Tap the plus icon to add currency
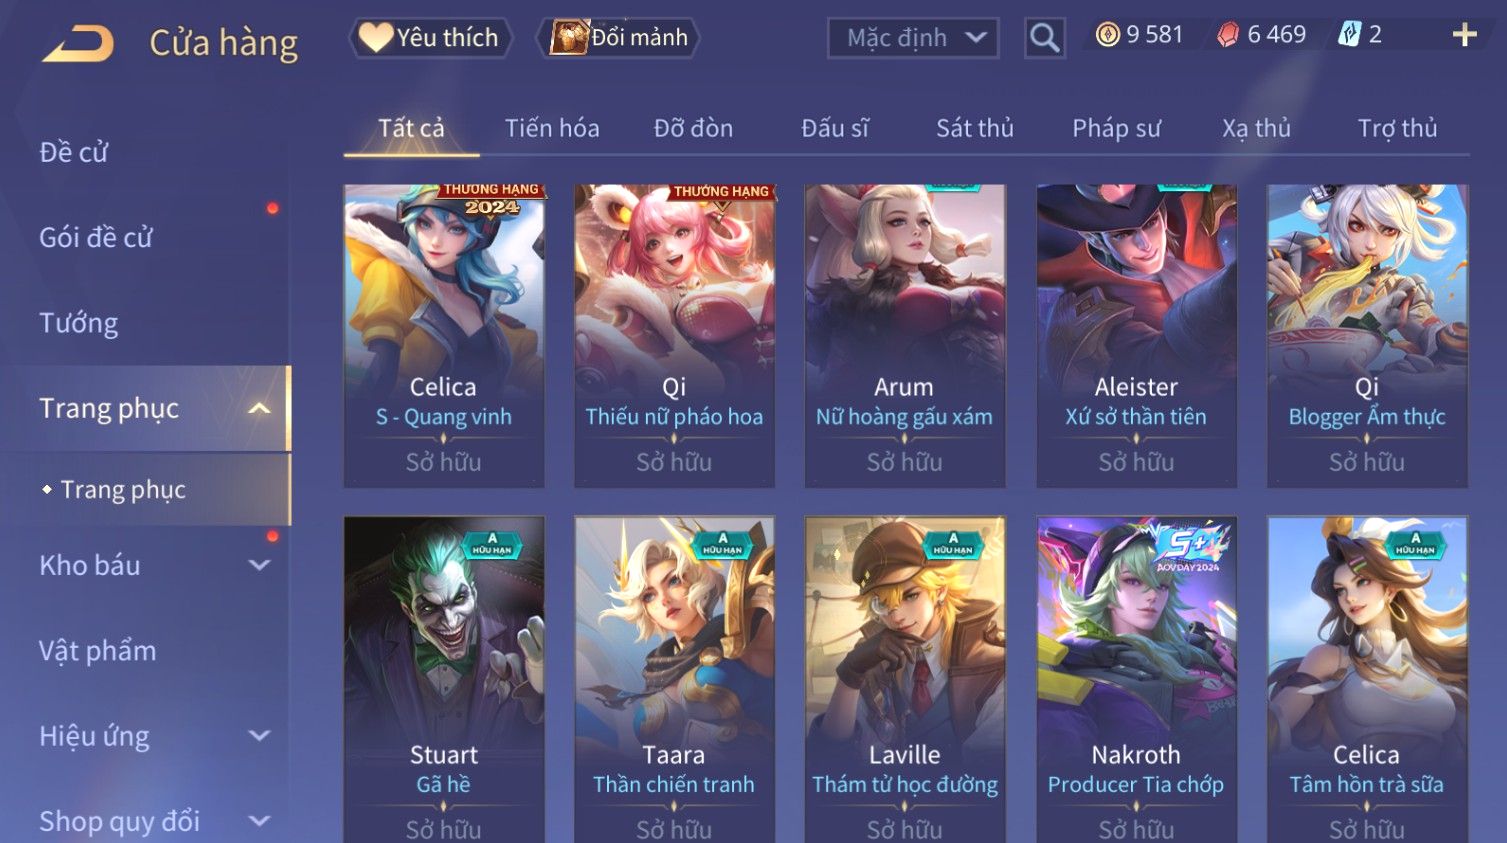 coord(1464,35)
